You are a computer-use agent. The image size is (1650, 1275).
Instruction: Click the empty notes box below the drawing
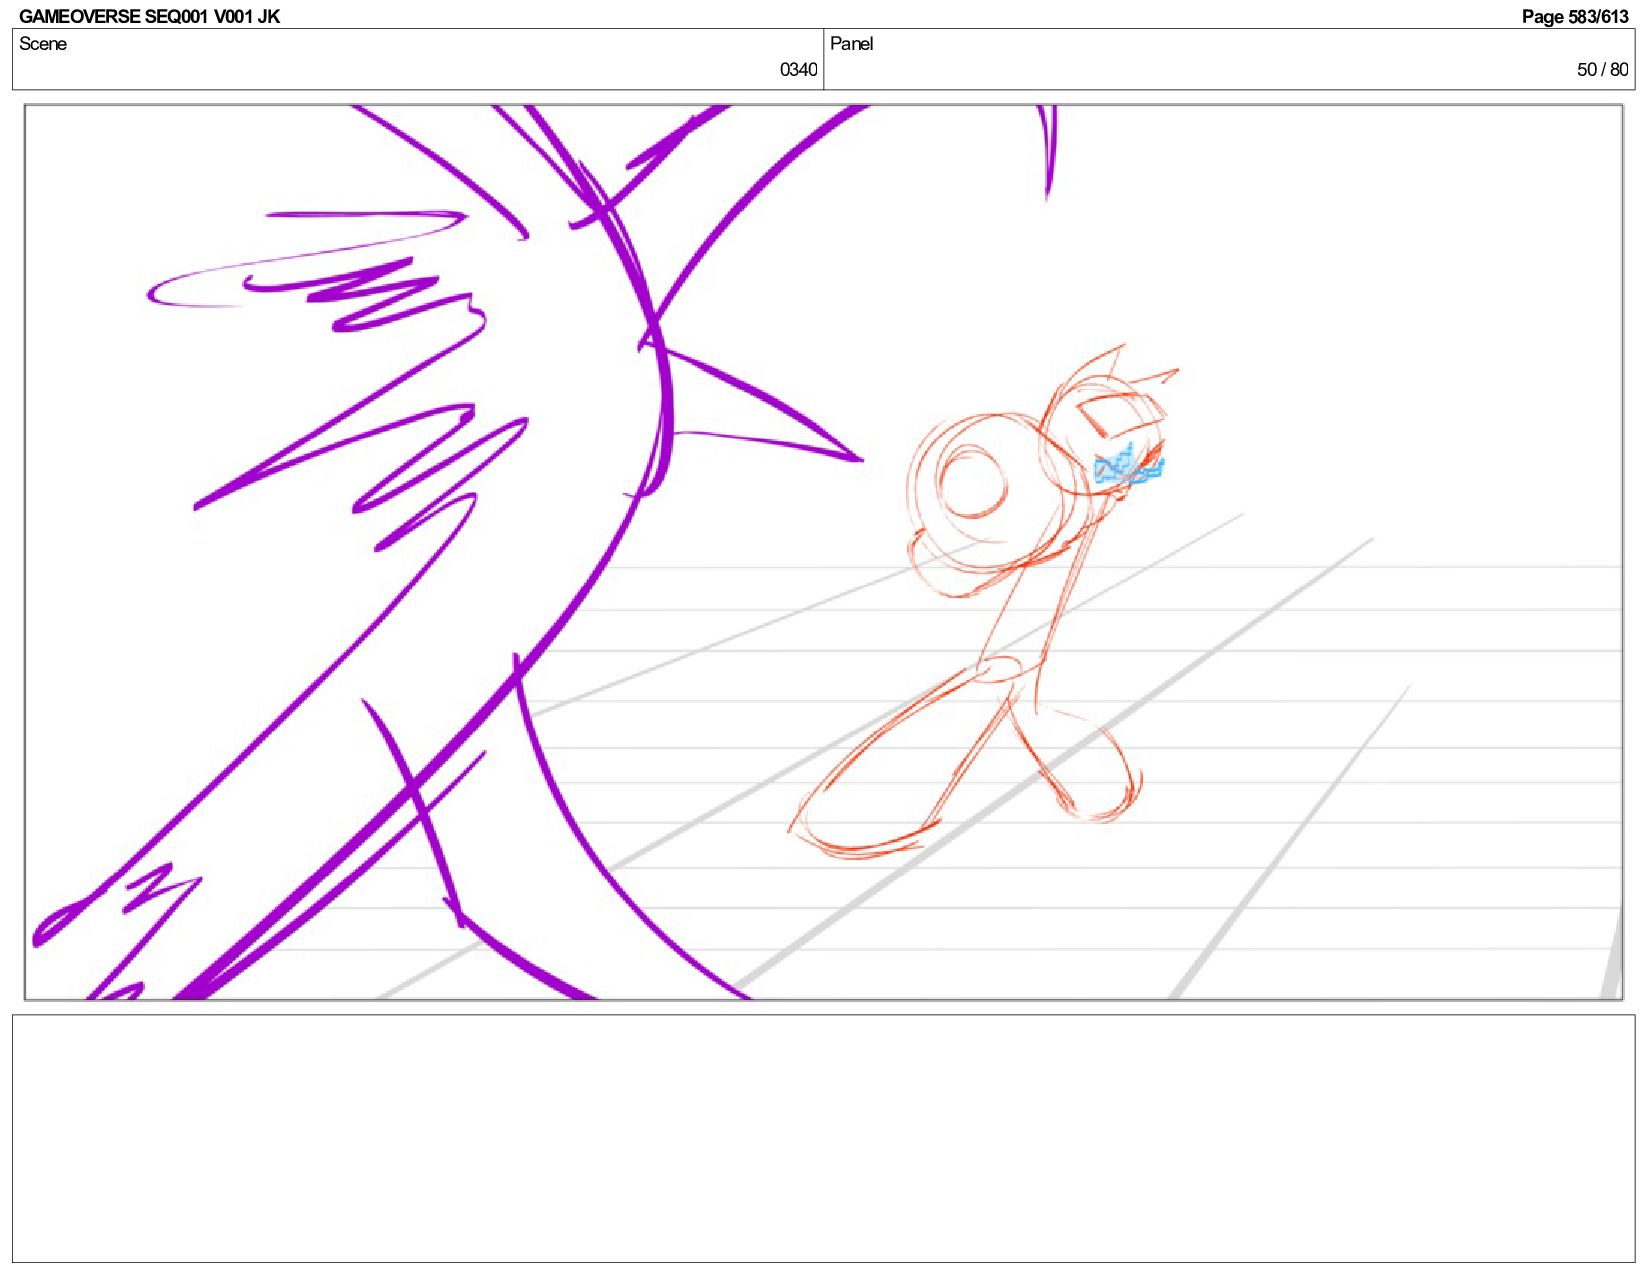pos(823,1138)
